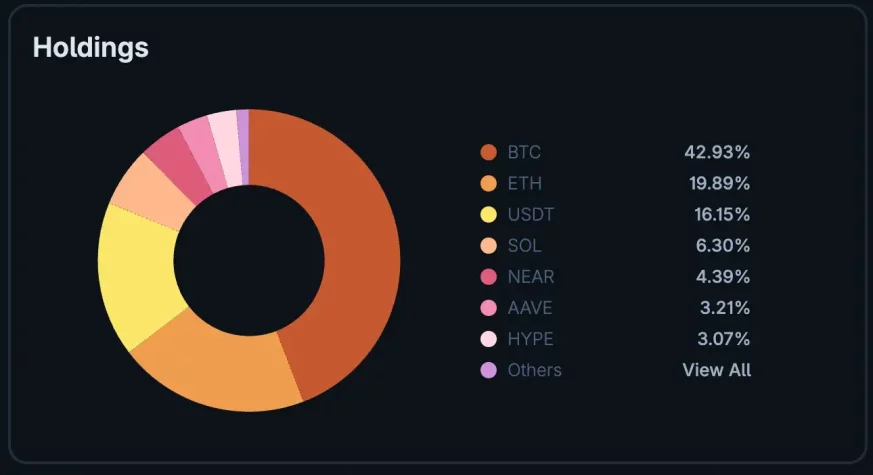
Task: Click the Others purple legend dot
Action: [489, 370]
